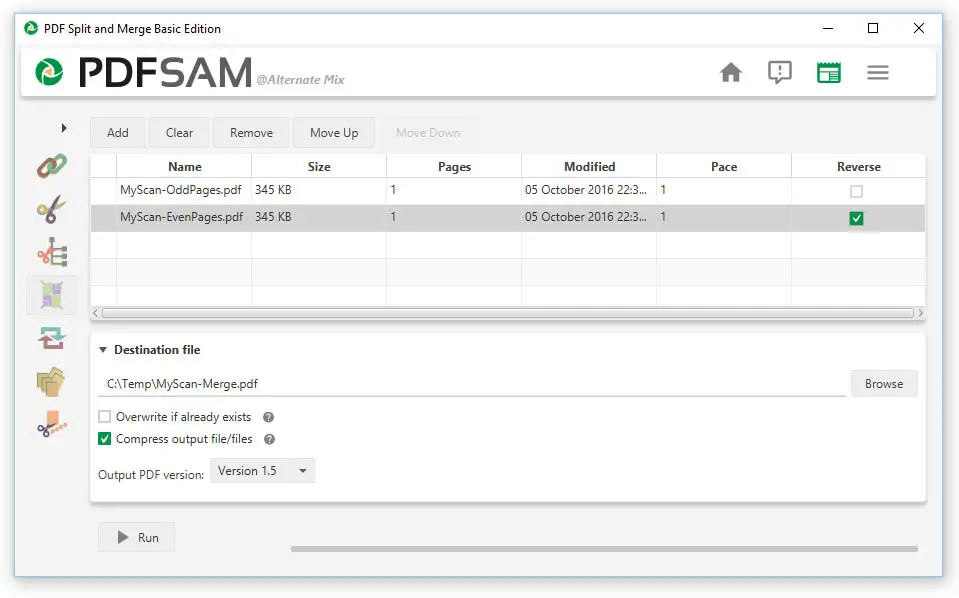Click the Run button
This screenshot has width=959, height=598.
136,537
